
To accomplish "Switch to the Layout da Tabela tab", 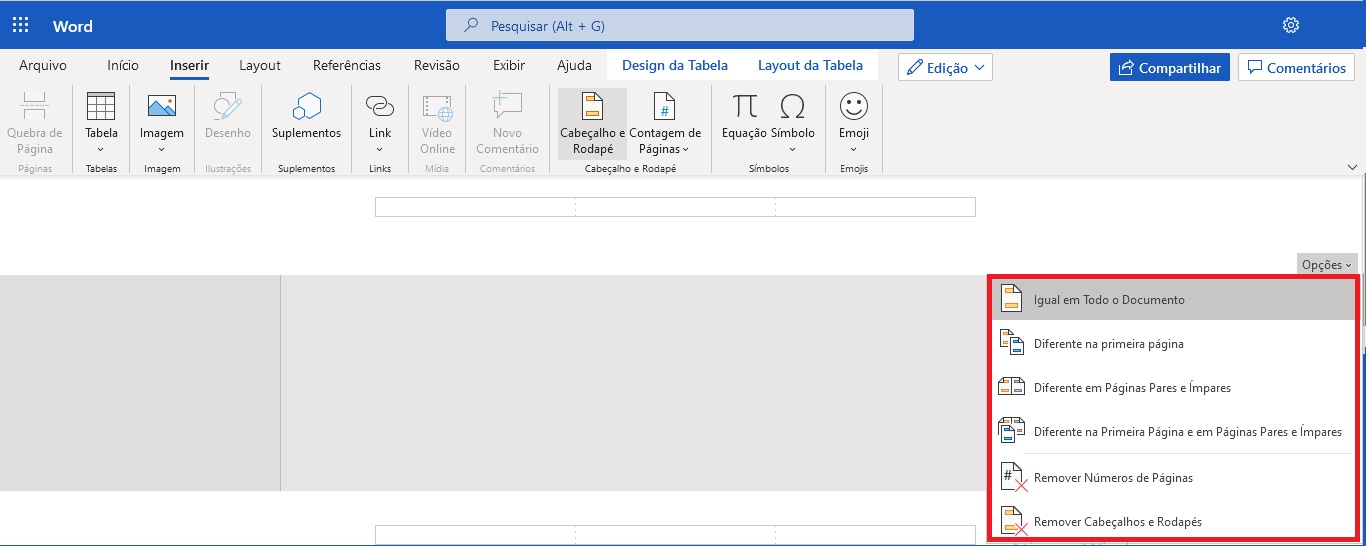I will [810, 66].
